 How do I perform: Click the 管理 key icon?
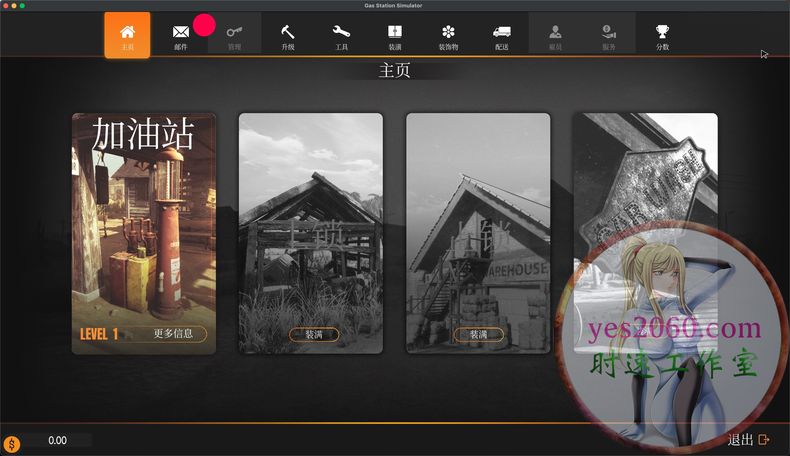(234, 35)
